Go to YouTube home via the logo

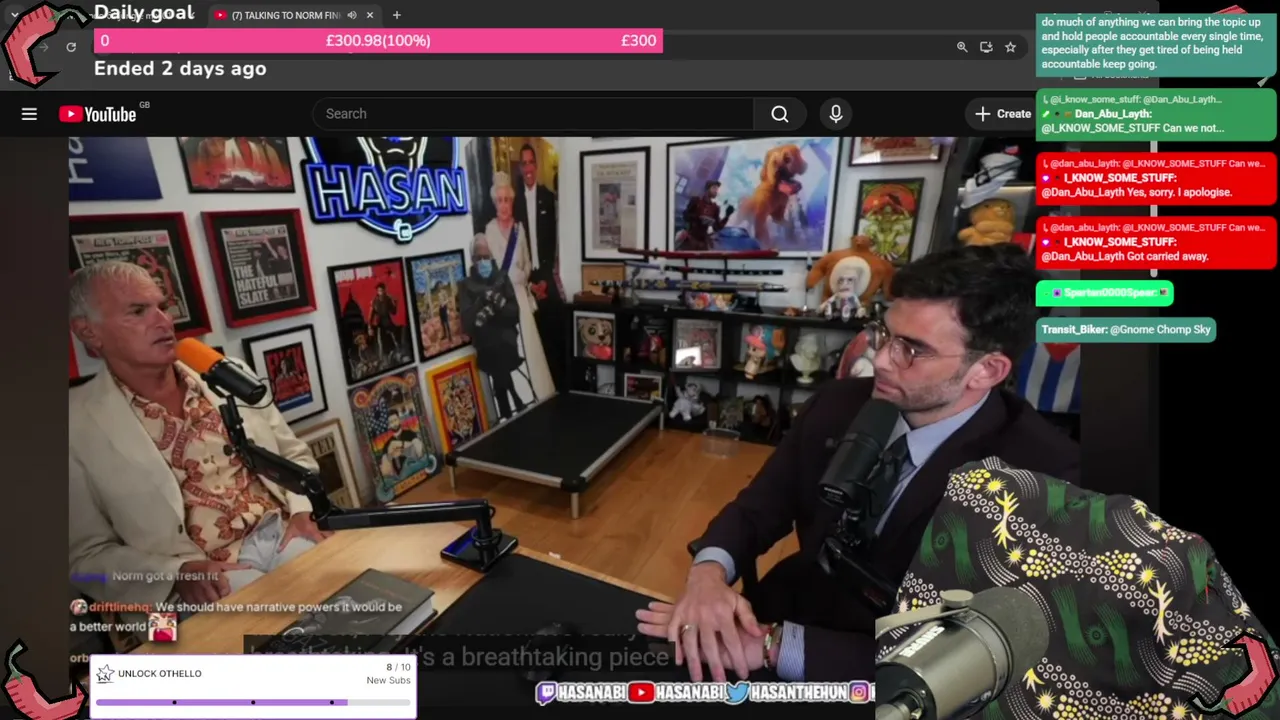(98, 114)
